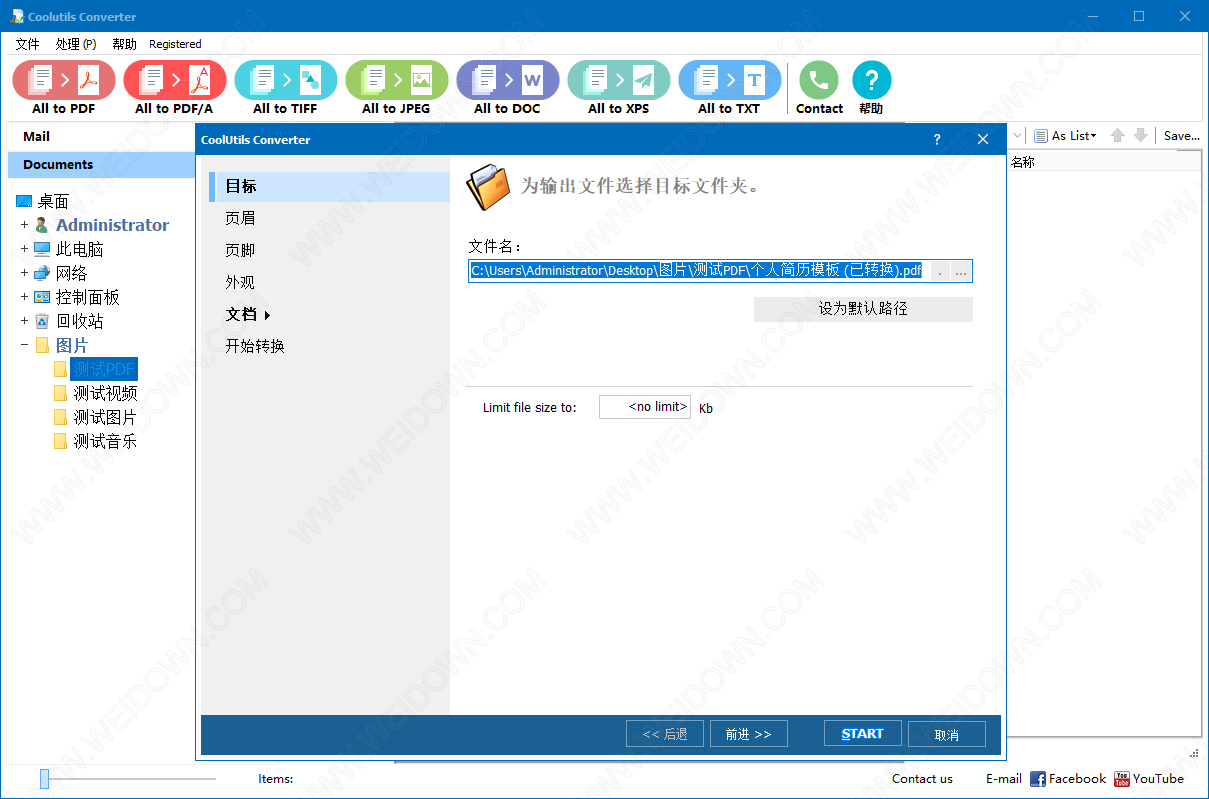Viewport: 1209px width, 799px height.
Task: Select the Documents tab
Action: [x=101, y=165]
